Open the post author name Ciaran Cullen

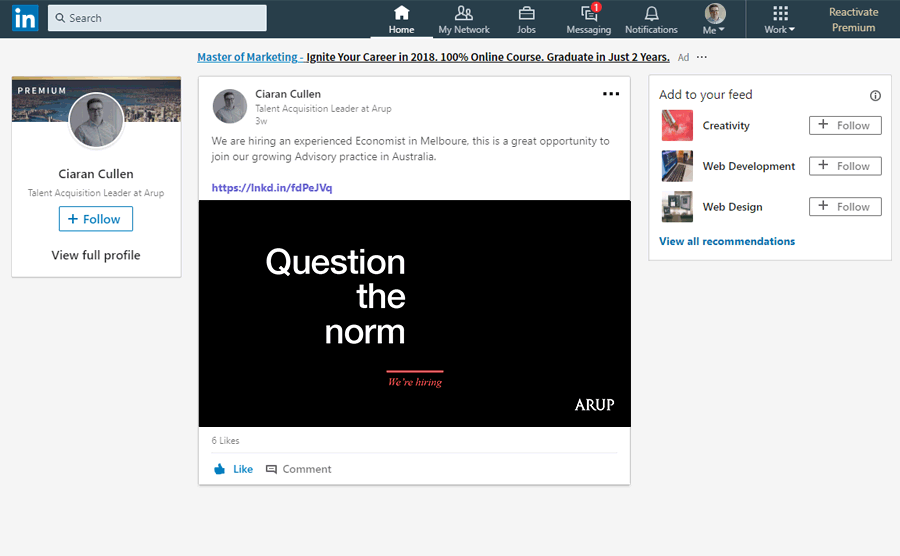[288, 94]
